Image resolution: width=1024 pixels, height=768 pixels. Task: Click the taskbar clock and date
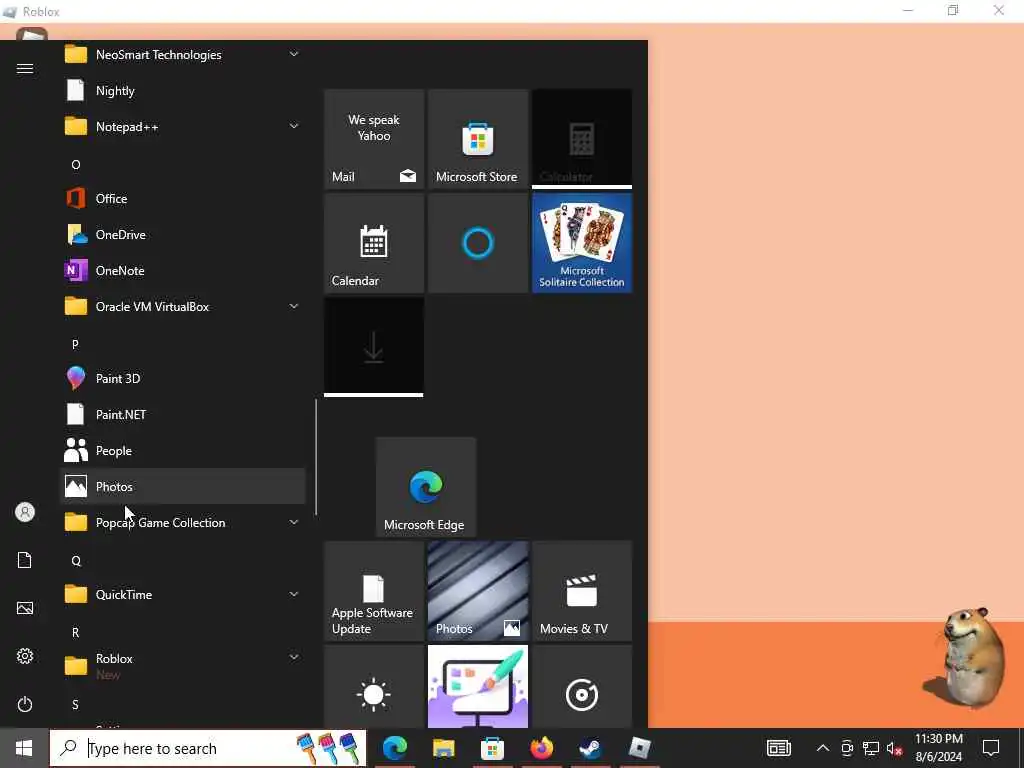pyautogui.click(x=938, y=748)
